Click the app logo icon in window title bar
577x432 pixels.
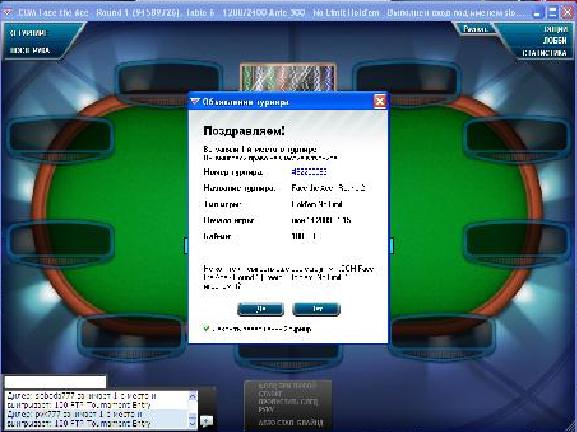point(7,13)
